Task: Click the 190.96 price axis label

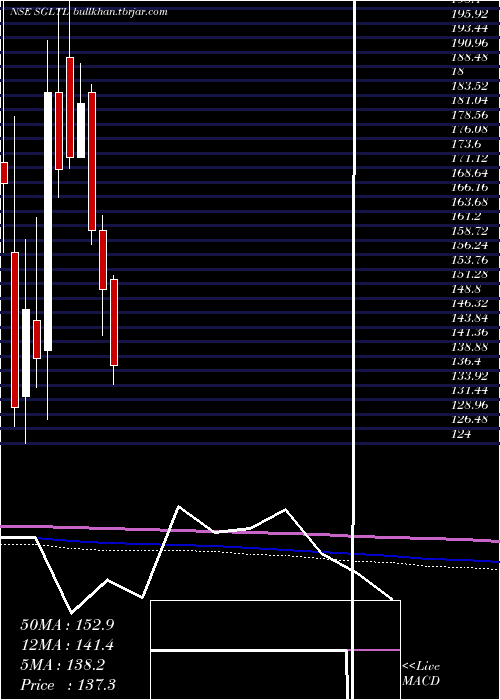Action: (x=469, y=43)
